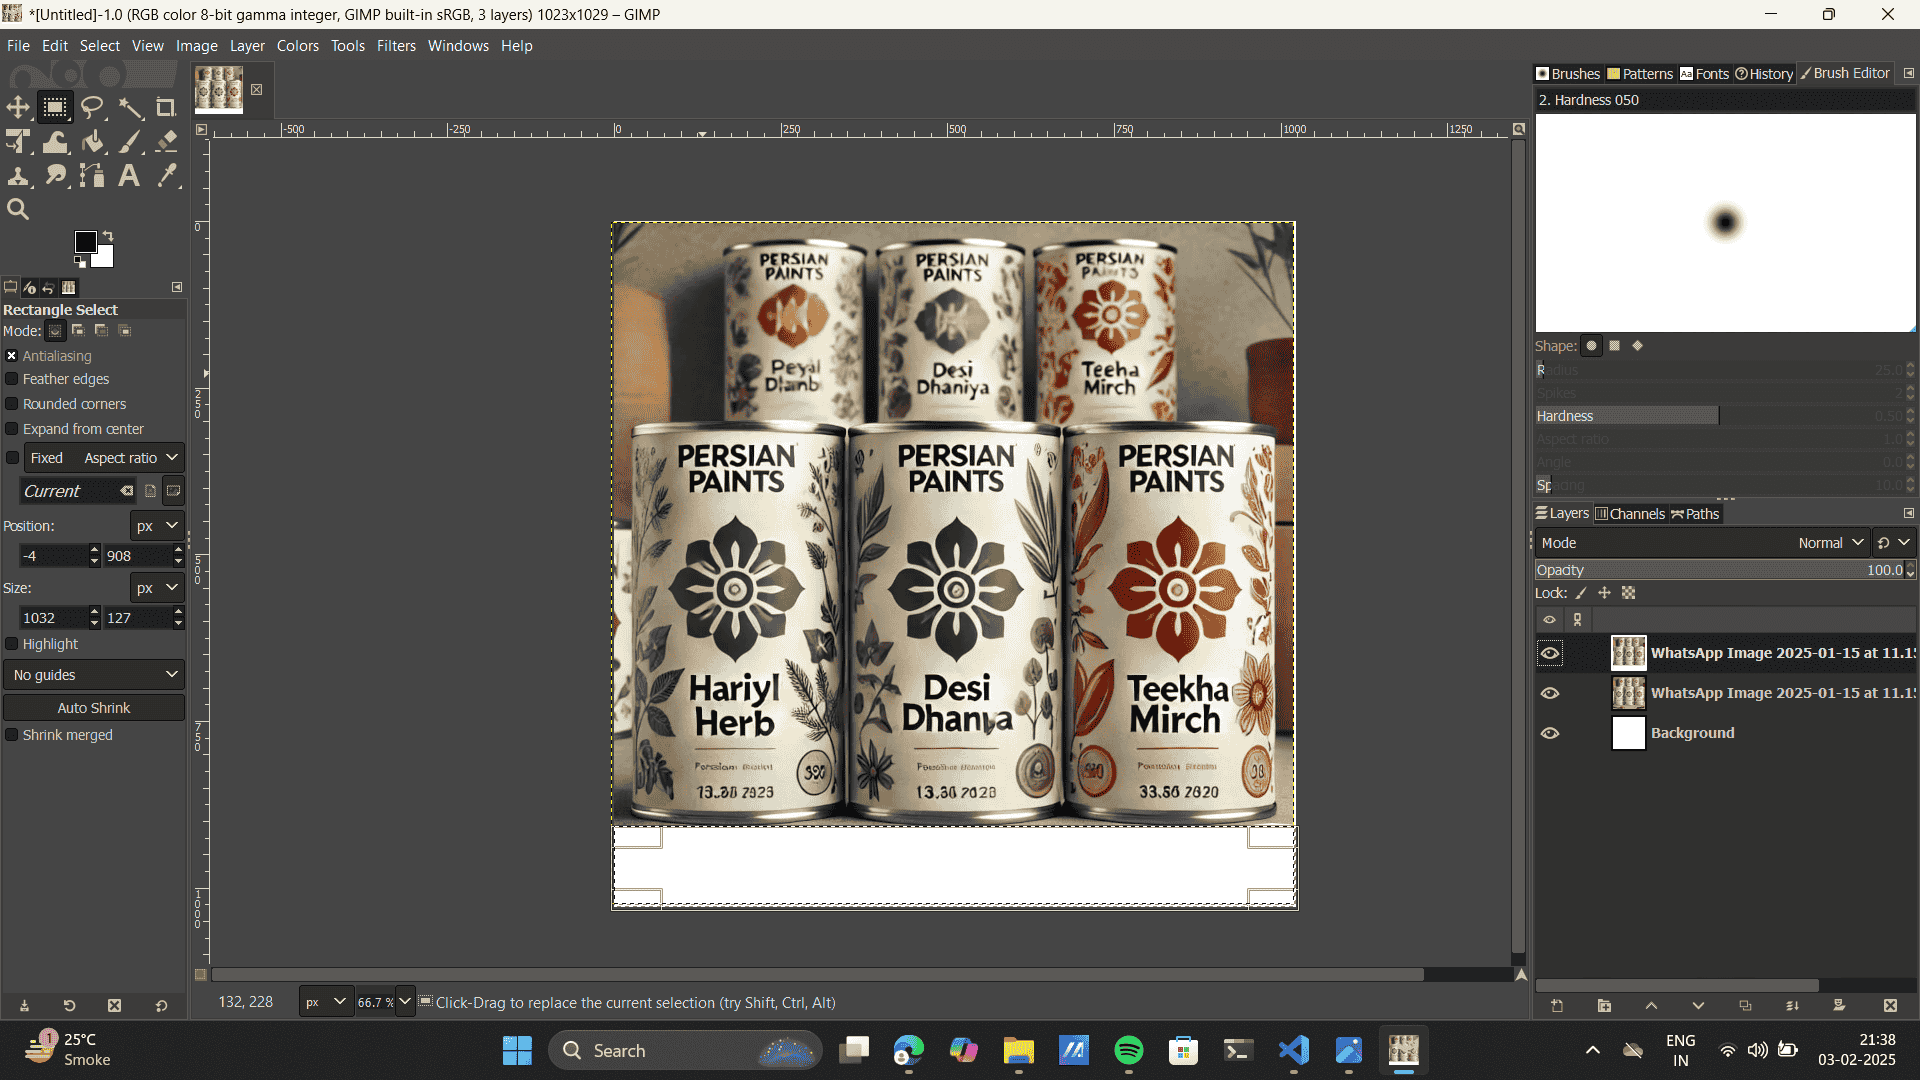1920x1080 pixels.
Task: Switch to the Patterns tab
Action: click(1640, 74)
